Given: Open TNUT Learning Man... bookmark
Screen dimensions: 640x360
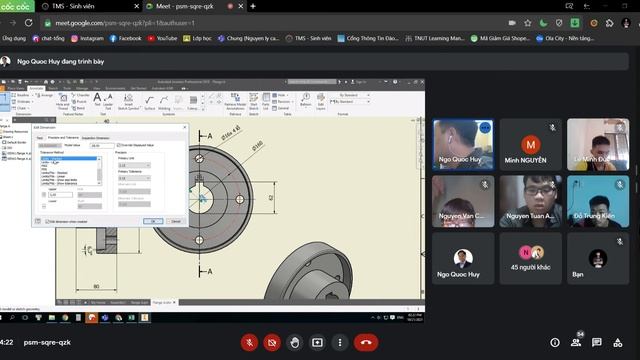Looking at the screenshot, I should (x=435, y=38).
